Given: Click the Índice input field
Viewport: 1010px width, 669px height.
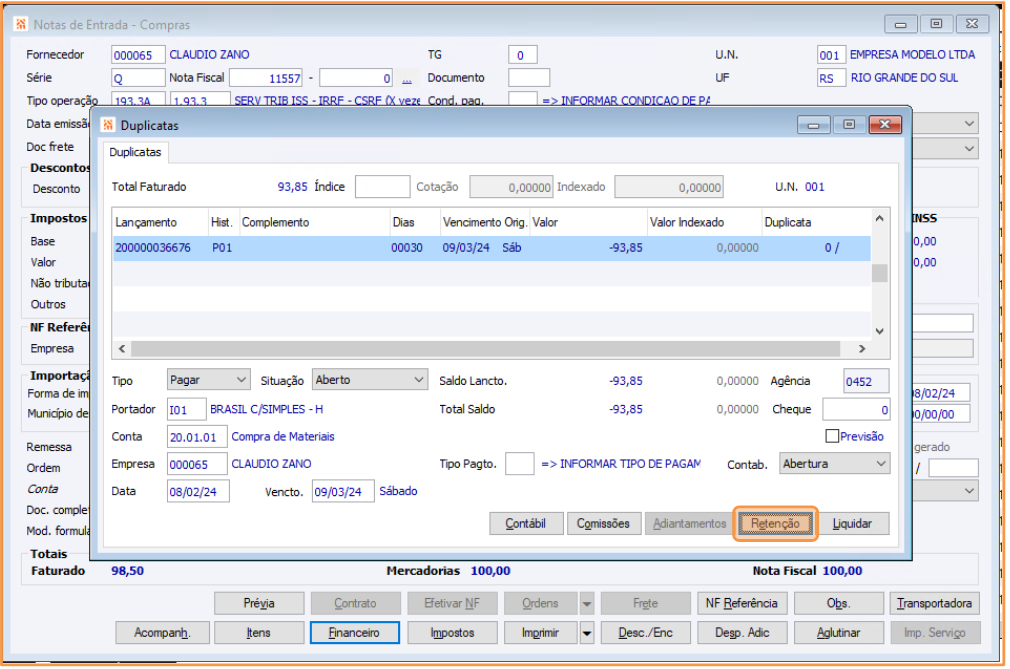Looking at the screenshot, I should pyautogui.click(x=382, y=187).
